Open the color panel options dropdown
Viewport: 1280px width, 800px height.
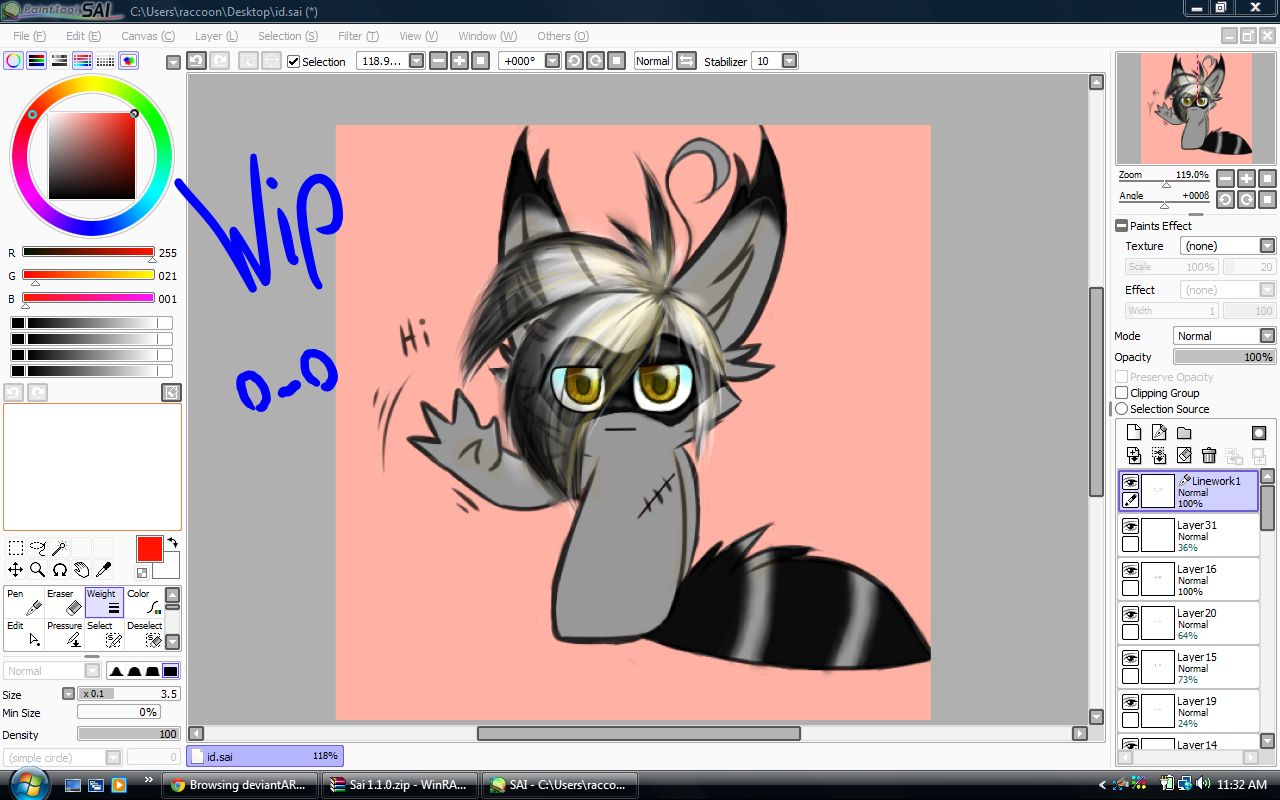(x=173, y=62)
